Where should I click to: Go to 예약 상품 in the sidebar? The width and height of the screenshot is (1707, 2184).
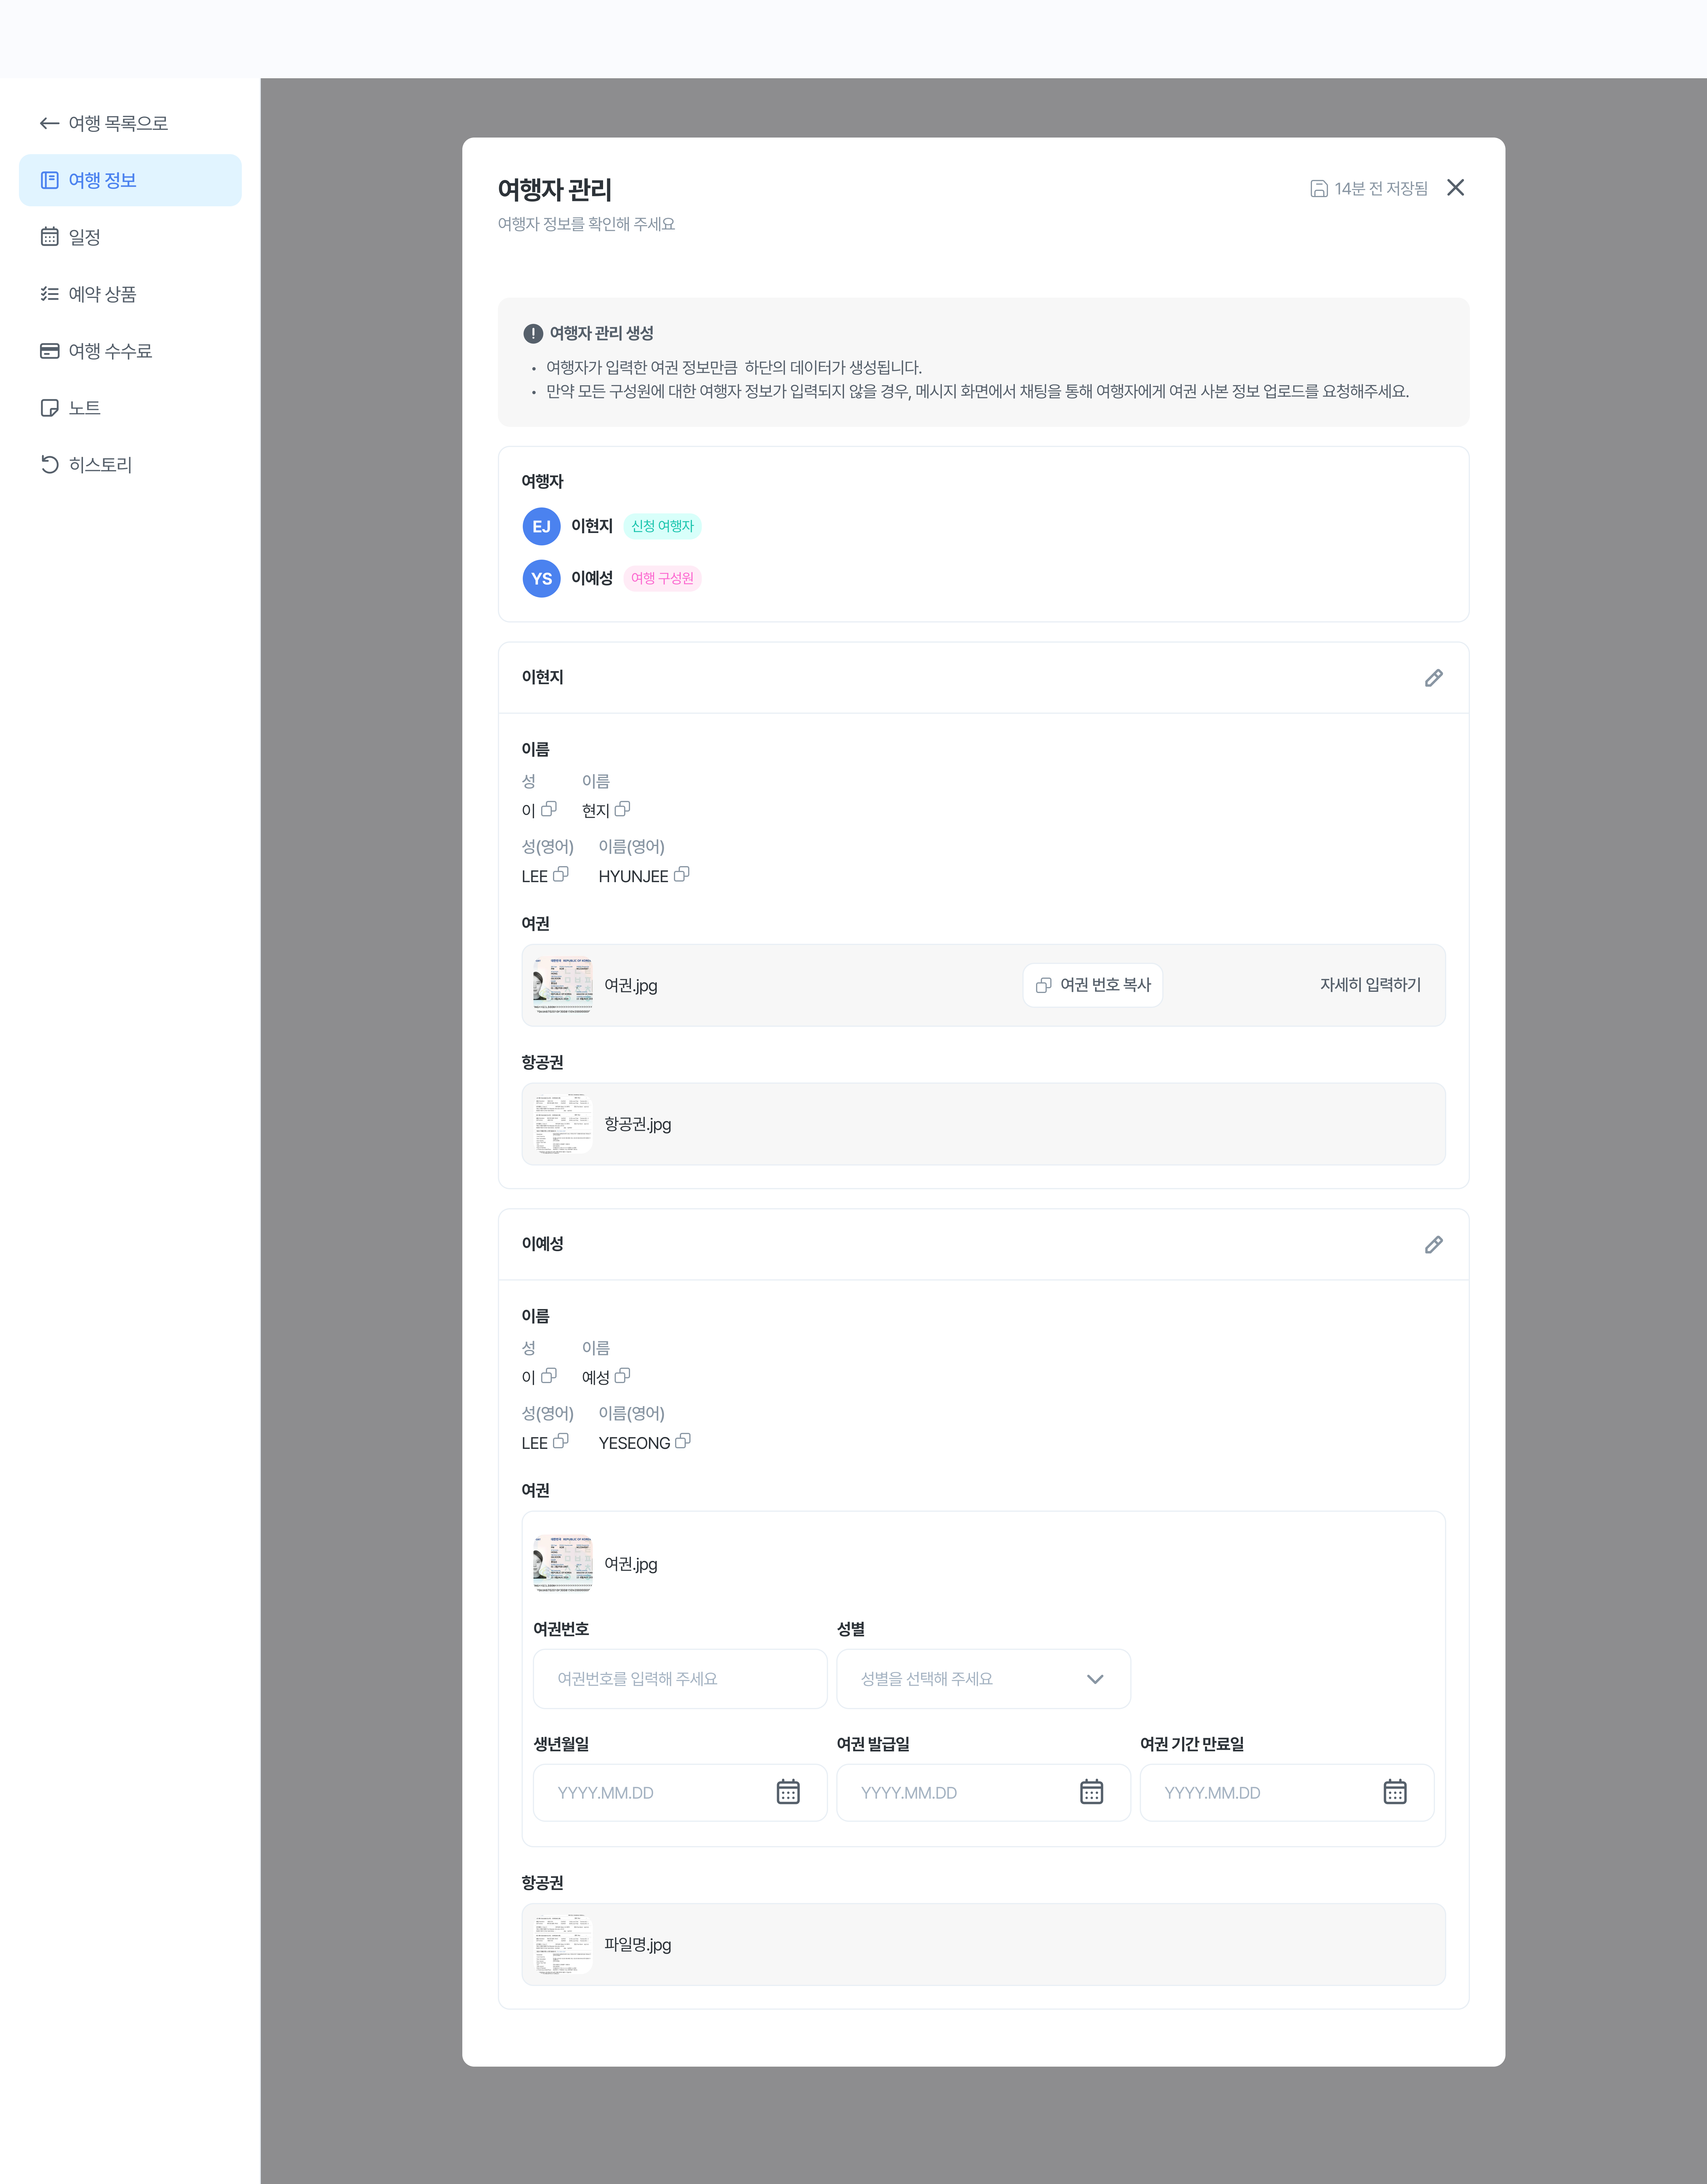[102, 294]
